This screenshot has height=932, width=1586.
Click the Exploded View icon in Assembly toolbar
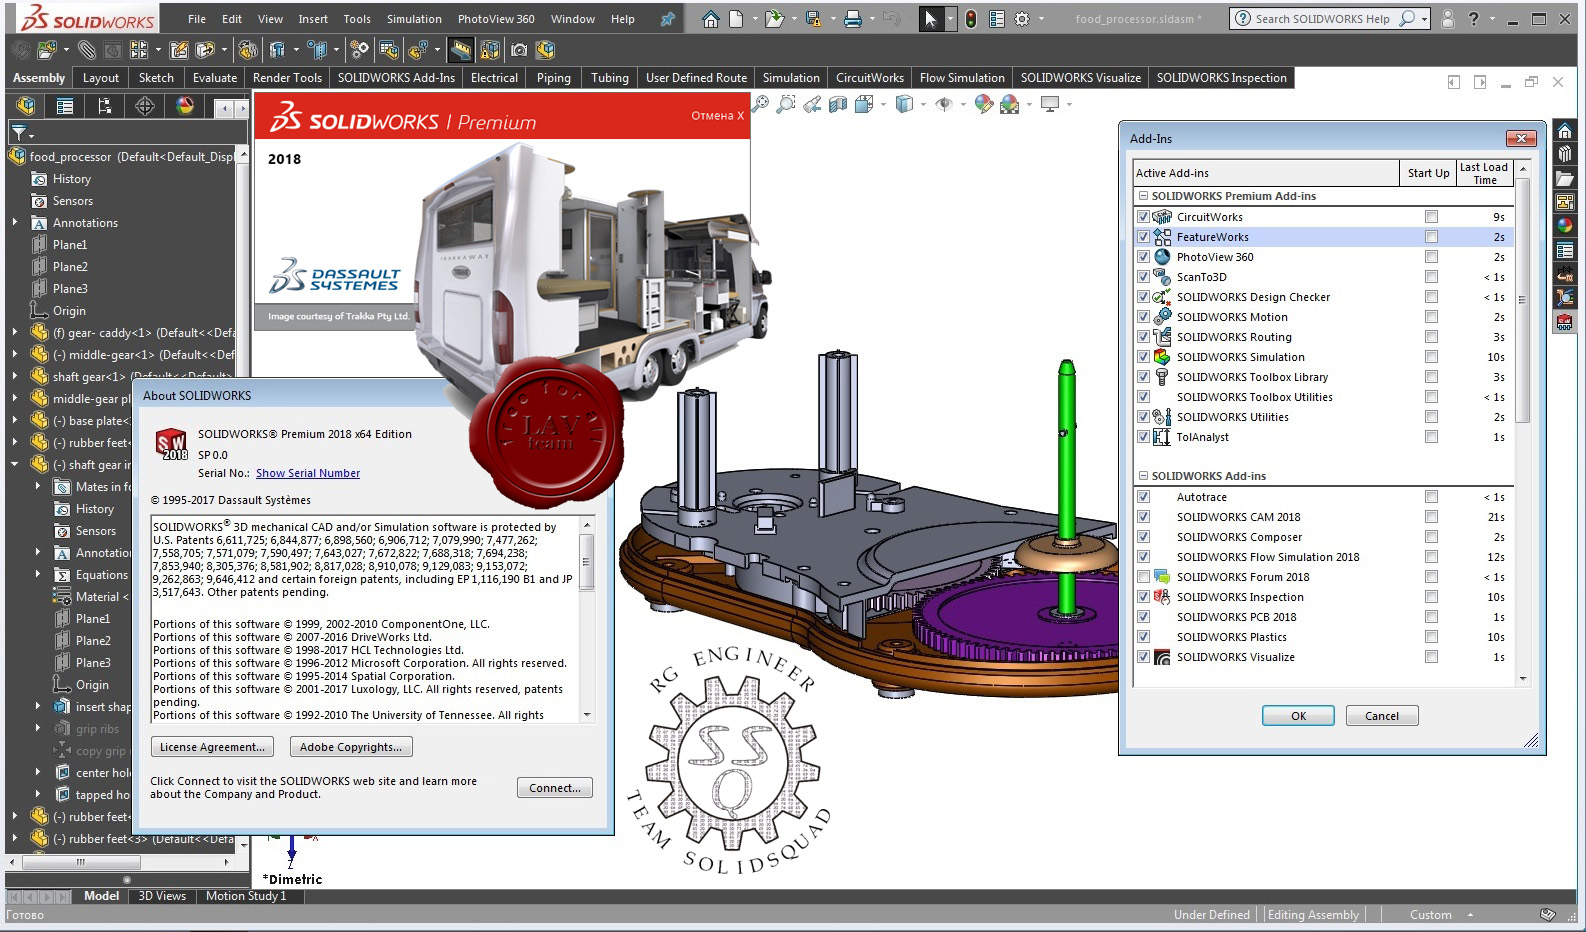(418, 50)
